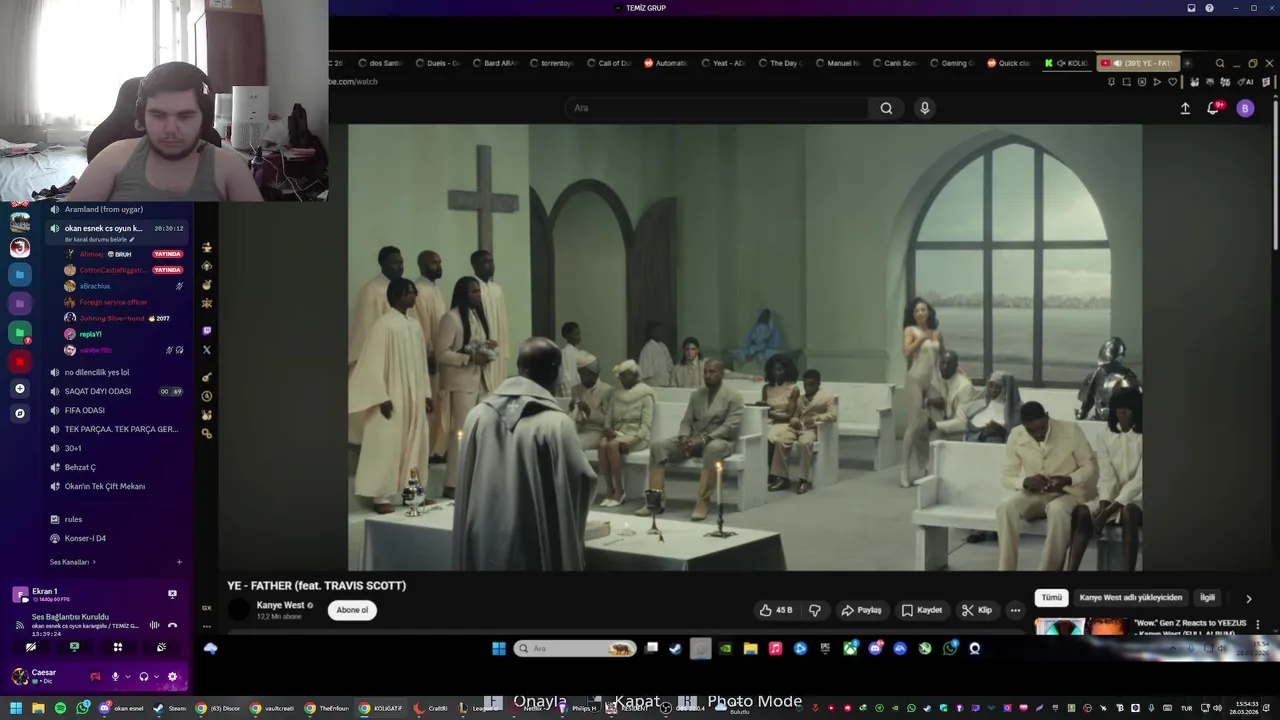The image size is (1280, 720).
Task: Edit channel status Bir kanal durumu belirle
Action: (99, 240)
